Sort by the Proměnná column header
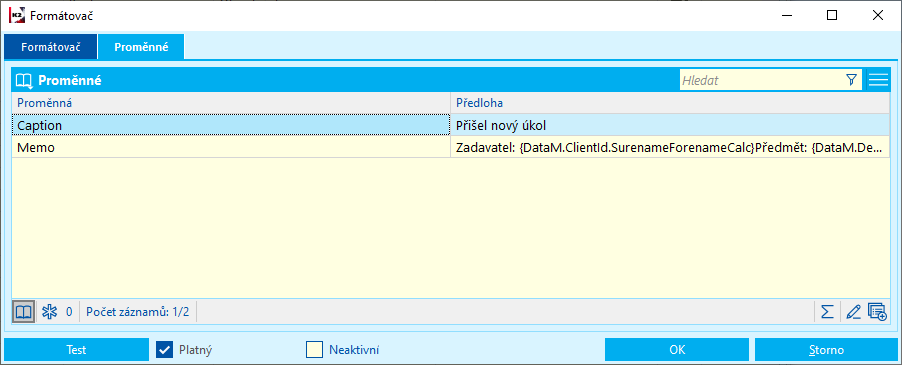 pyautogui.click(x=231, y=103)
